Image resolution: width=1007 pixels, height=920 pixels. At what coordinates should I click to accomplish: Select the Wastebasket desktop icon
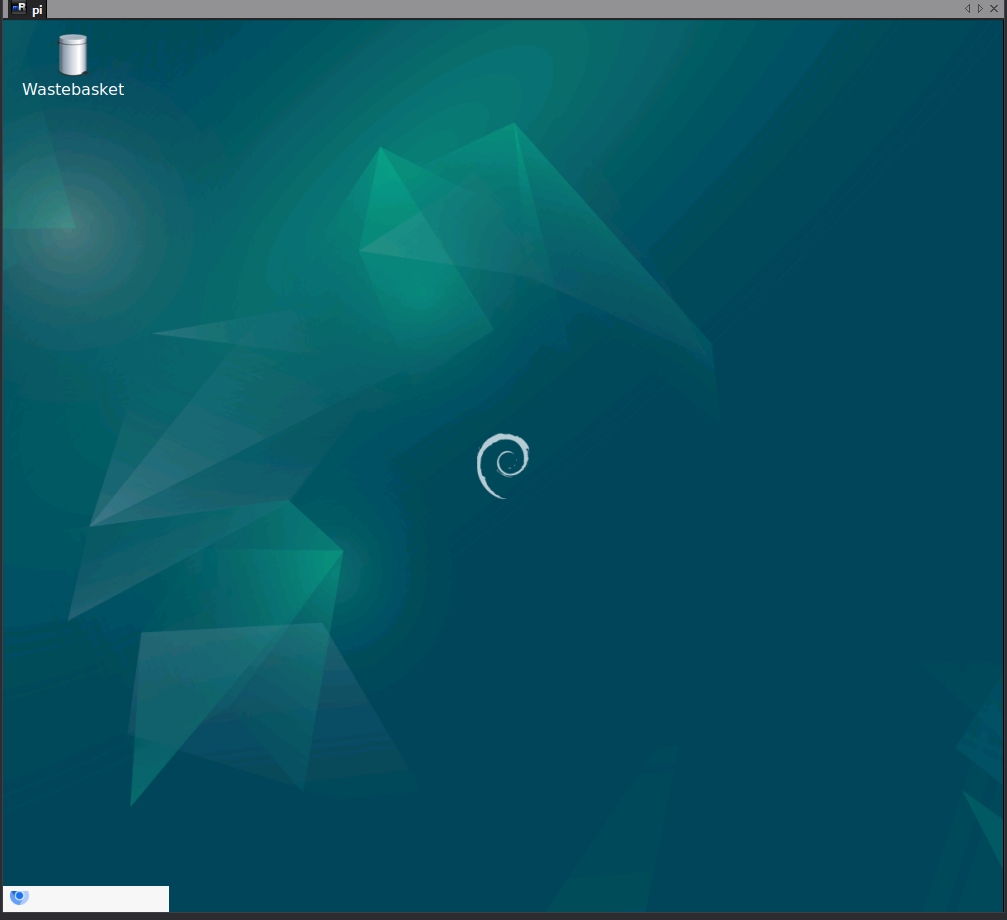pyautogui.click(x=73, y=55)
